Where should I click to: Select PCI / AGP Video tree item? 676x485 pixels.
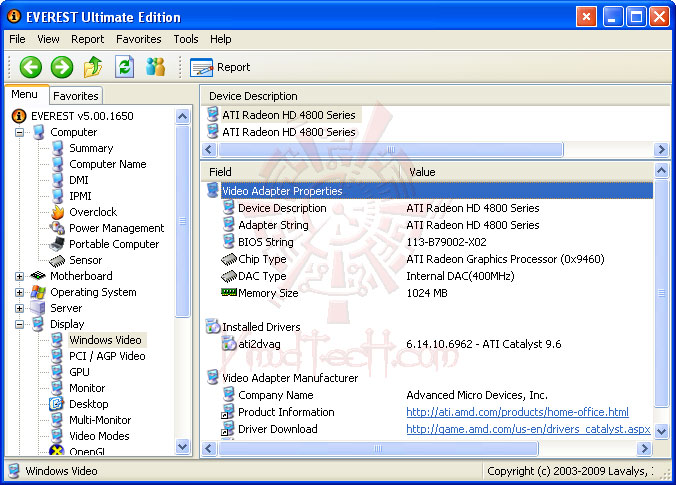(x=107, y=356)
